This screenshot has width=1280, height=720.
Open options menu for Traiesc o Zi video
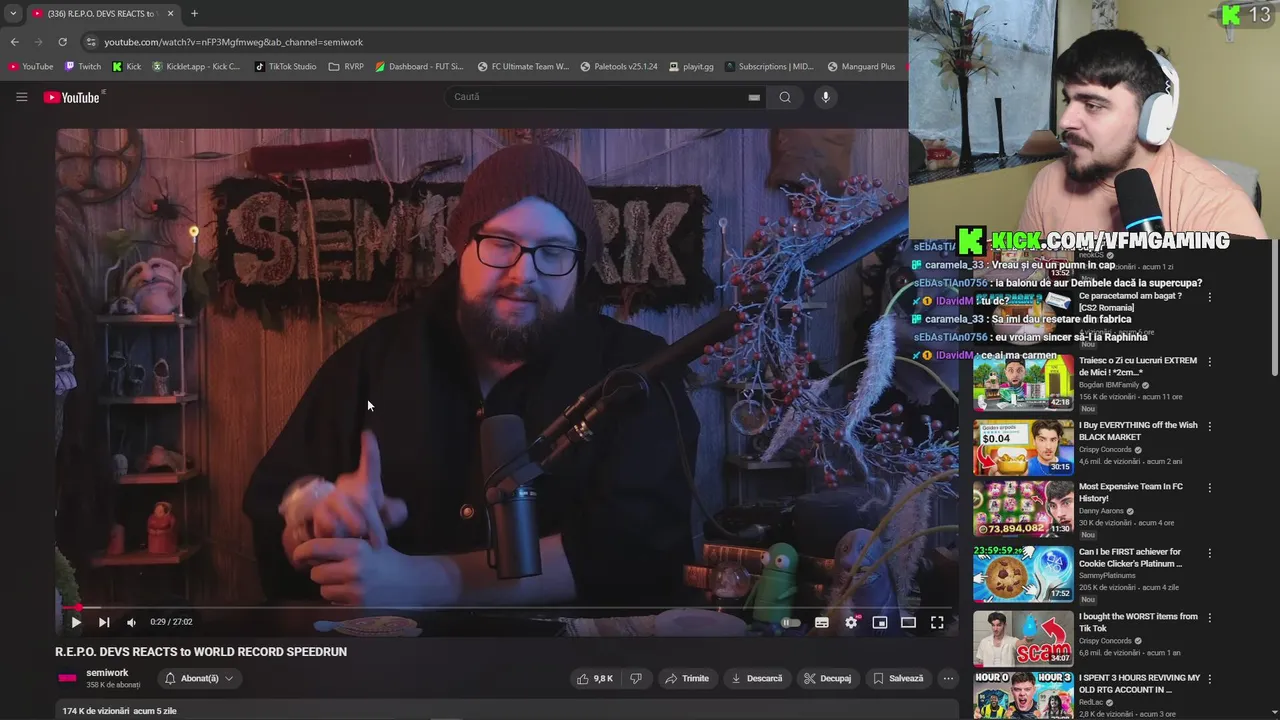pos(1209,361)
